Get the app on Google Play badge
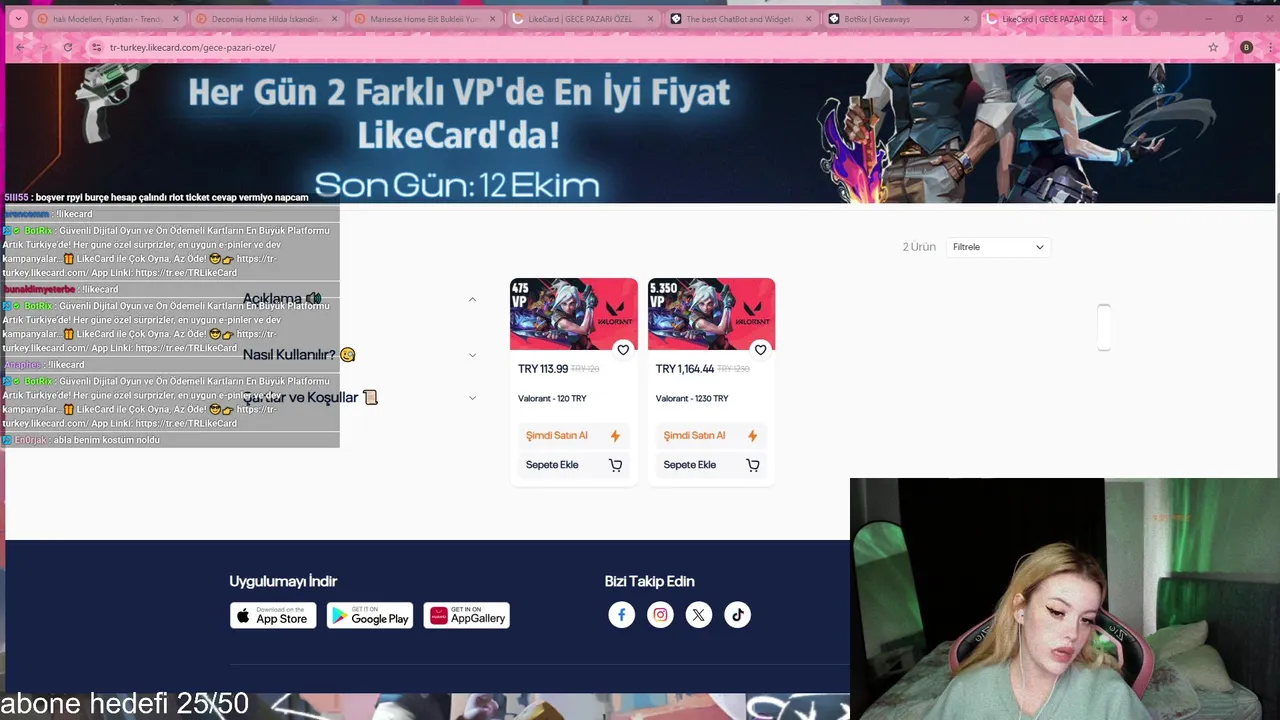The width and height of the screenshot is (1280, 720). tap(370, 615)
